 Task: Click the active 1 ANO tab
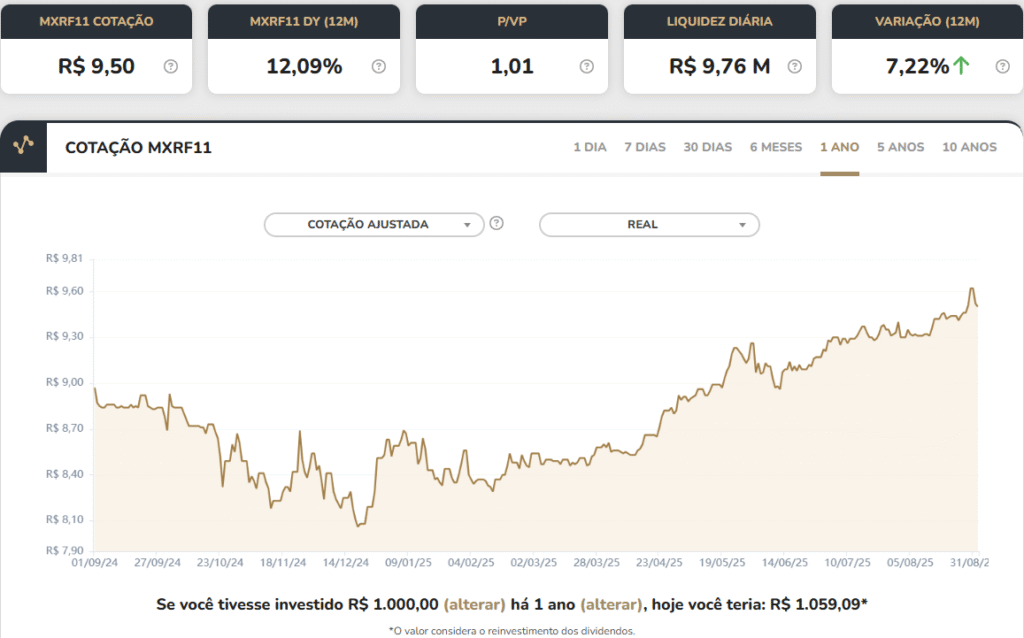[839, 147]
